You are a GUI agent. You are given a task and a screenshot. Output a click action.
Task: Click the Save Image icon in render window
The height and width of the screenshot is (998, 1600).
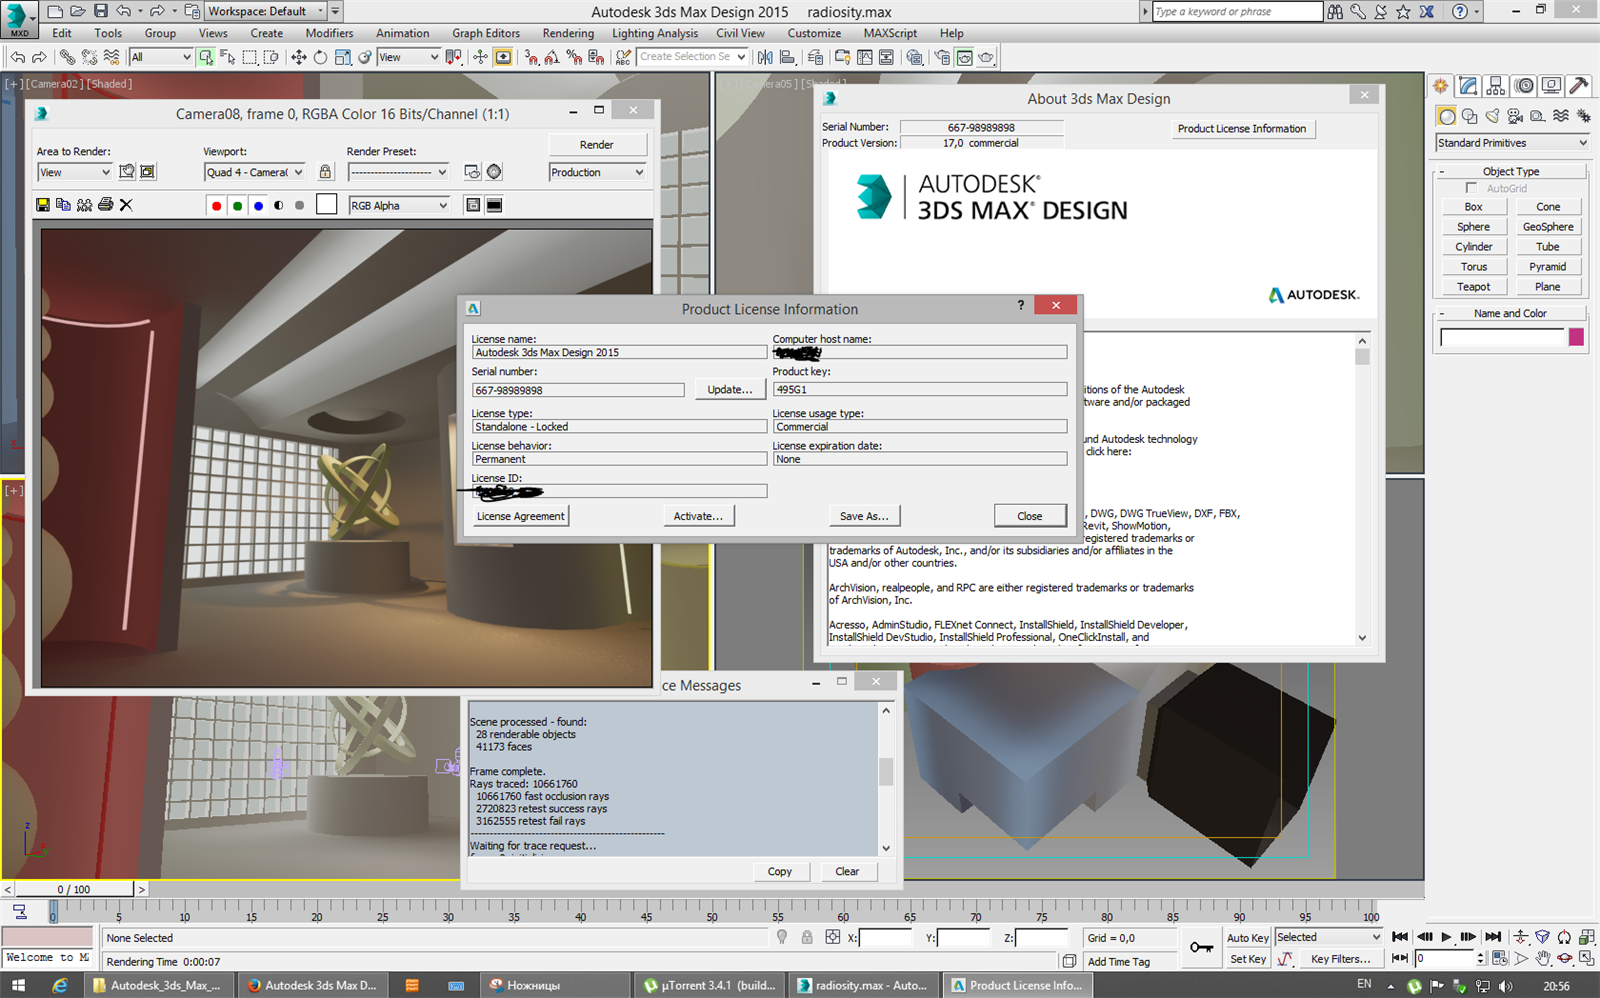click(x=42, y=205)
